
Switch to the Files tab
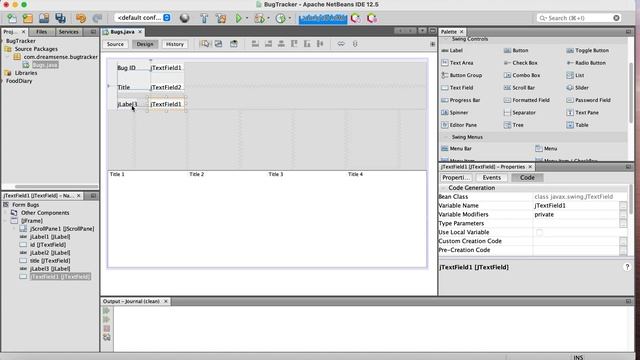click(x=41, y=31)
